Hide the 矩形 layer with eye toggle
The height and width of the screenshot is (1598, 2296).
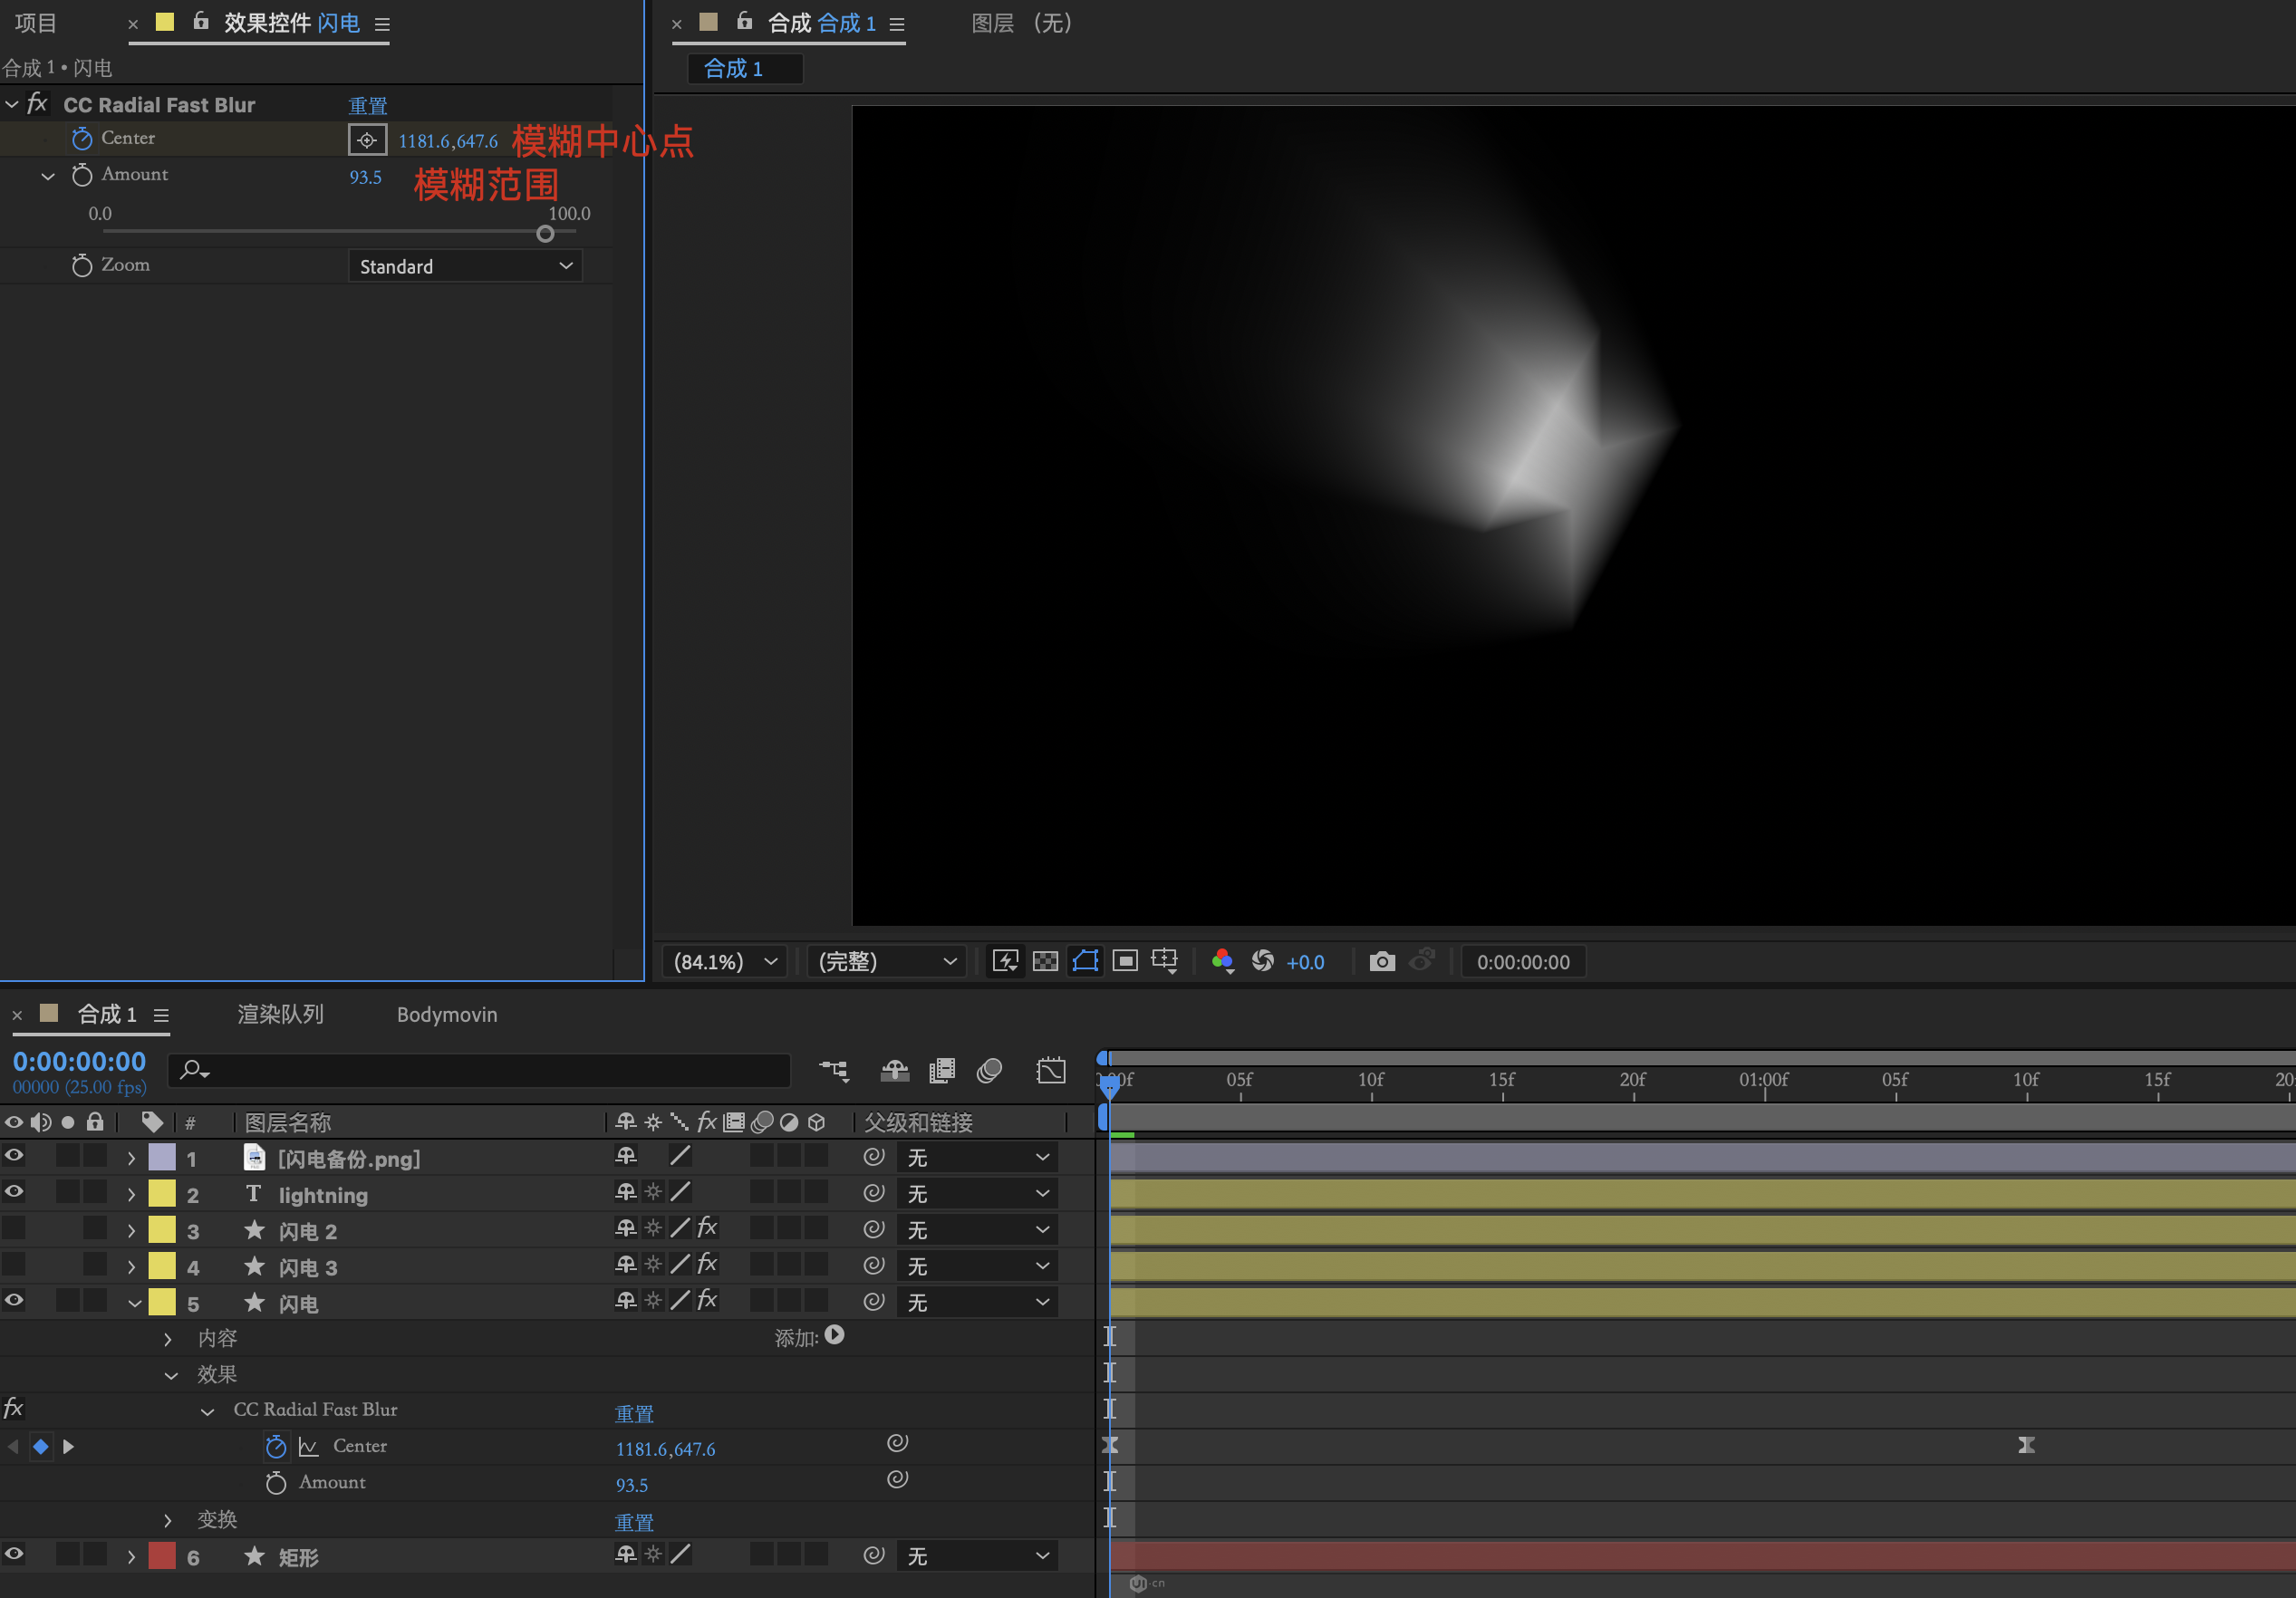coord(14,1554)
